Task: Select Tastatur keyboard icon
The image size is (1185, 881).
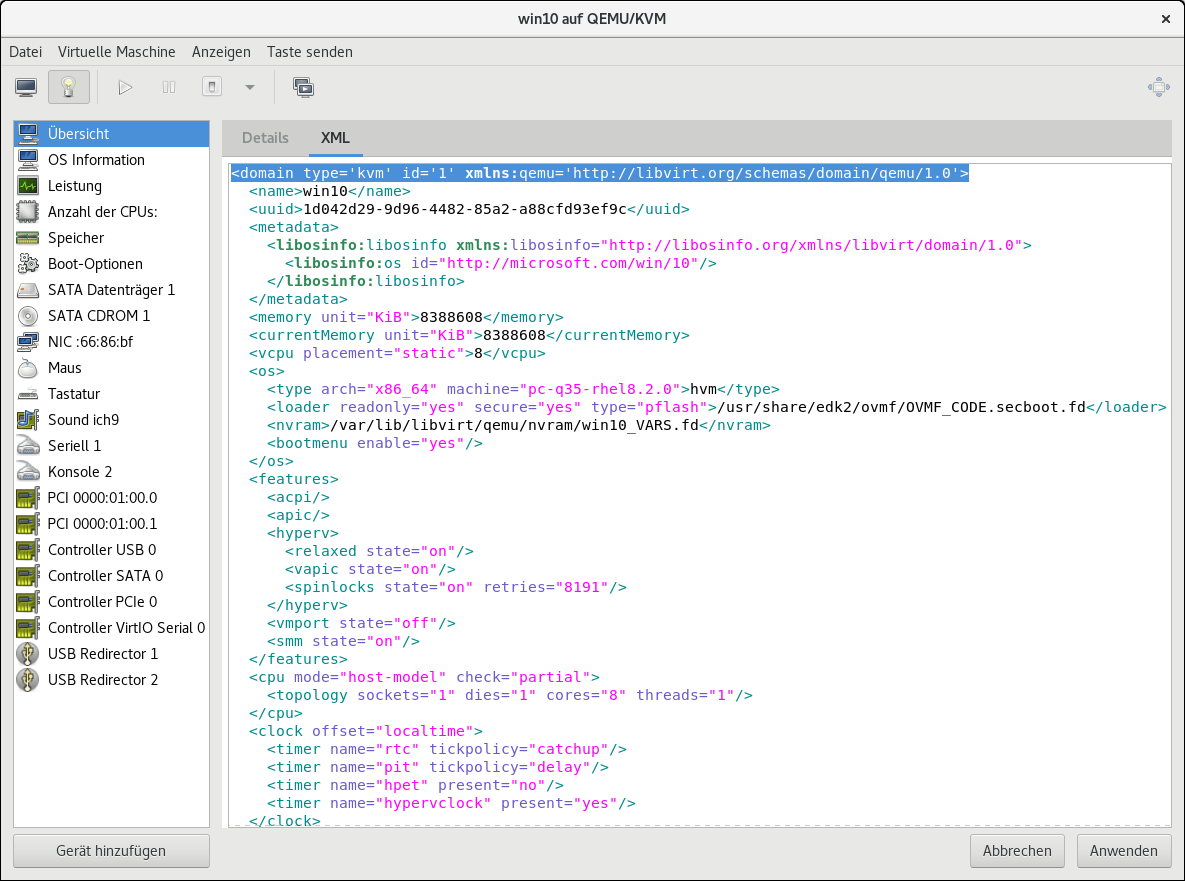Action: pyautogui.click(x=28, y=394)
